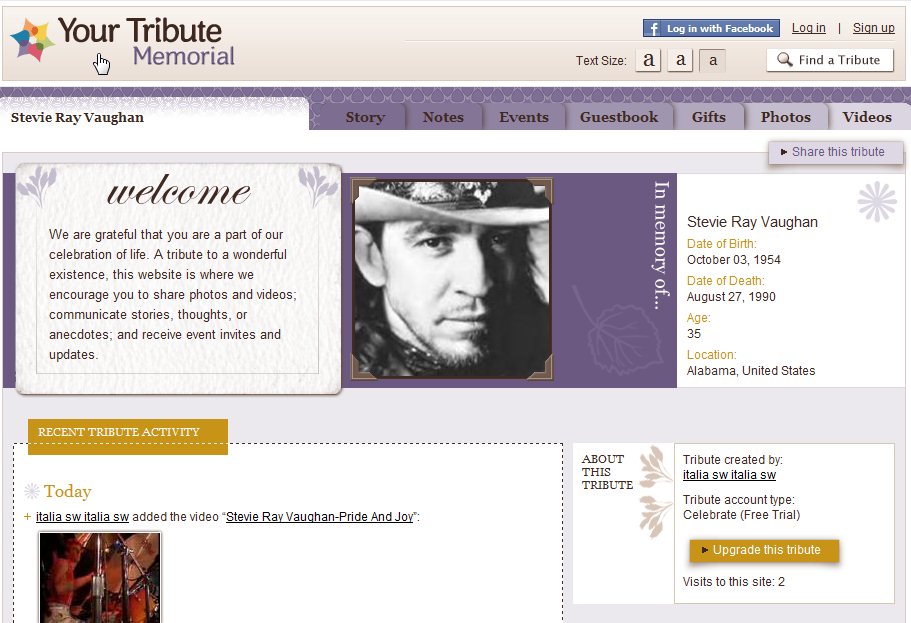Click the location Alabama, United States
Image resolution: width=911 pixels, height=623 pixels.
pyautogui.click(x=751, y=371)
